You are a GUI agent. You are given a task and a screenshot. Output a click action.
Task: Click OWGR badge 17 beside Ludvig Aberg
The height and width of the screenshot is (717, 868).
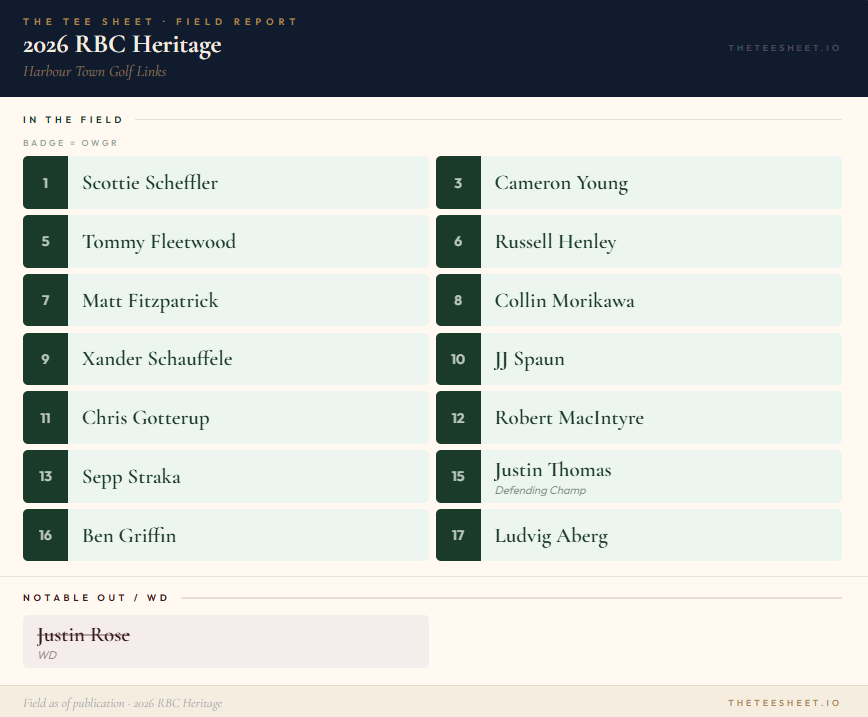click(x=458, y=535)
